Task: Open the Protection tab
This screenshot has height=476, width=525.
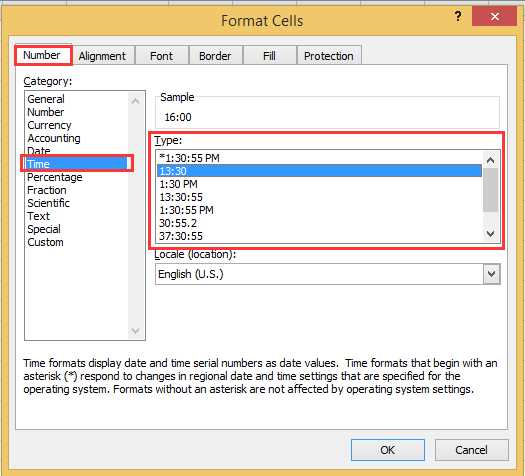Action: 329,56
